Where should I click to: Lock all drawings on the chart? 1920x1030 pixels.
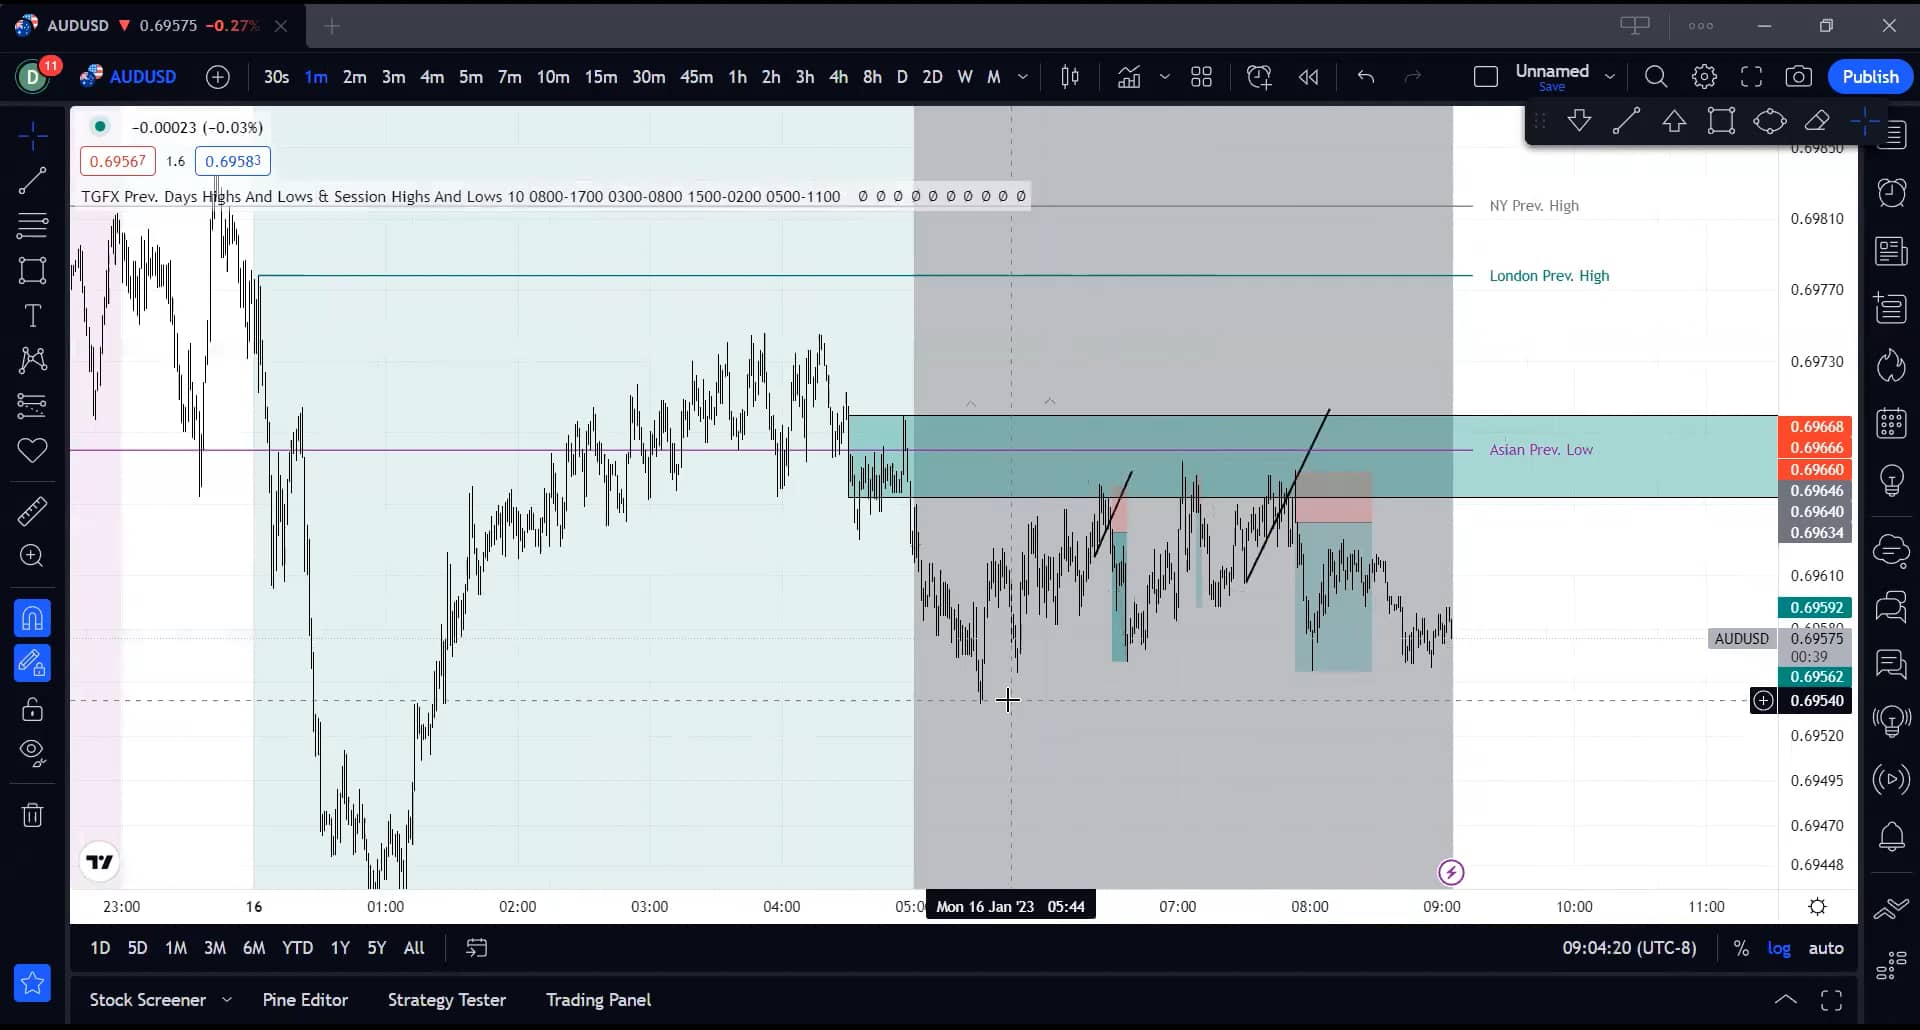(33, 710)
